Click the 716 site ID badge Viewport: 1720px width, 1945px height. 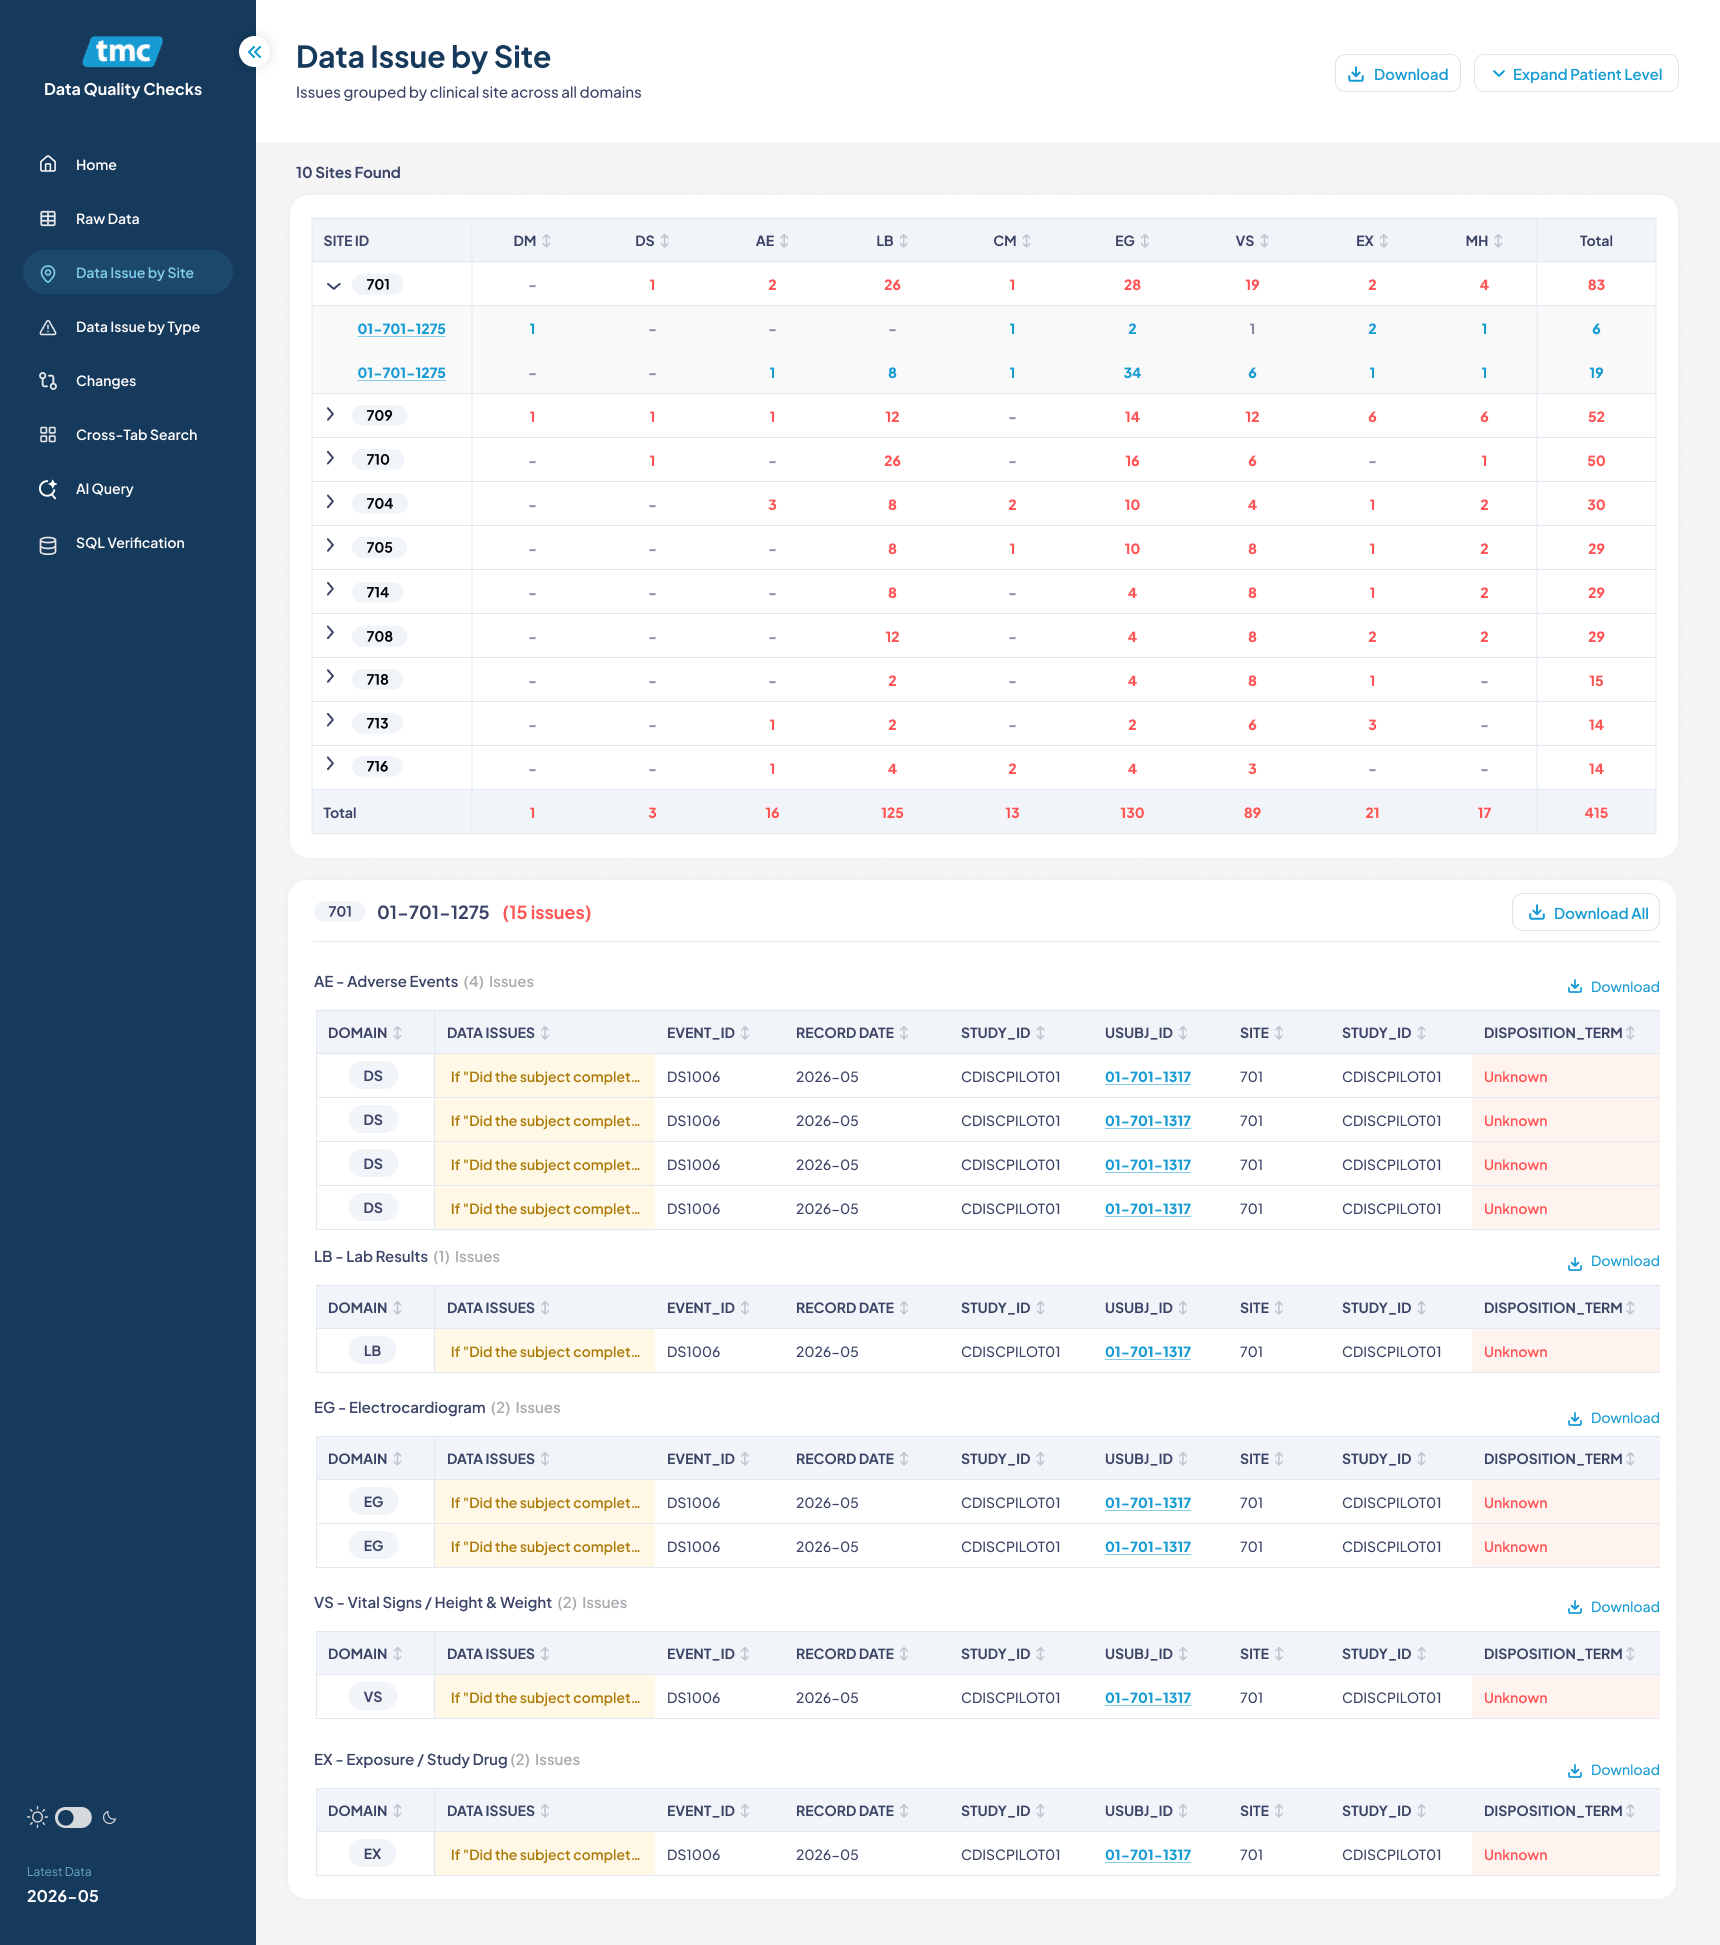(377, 766)
